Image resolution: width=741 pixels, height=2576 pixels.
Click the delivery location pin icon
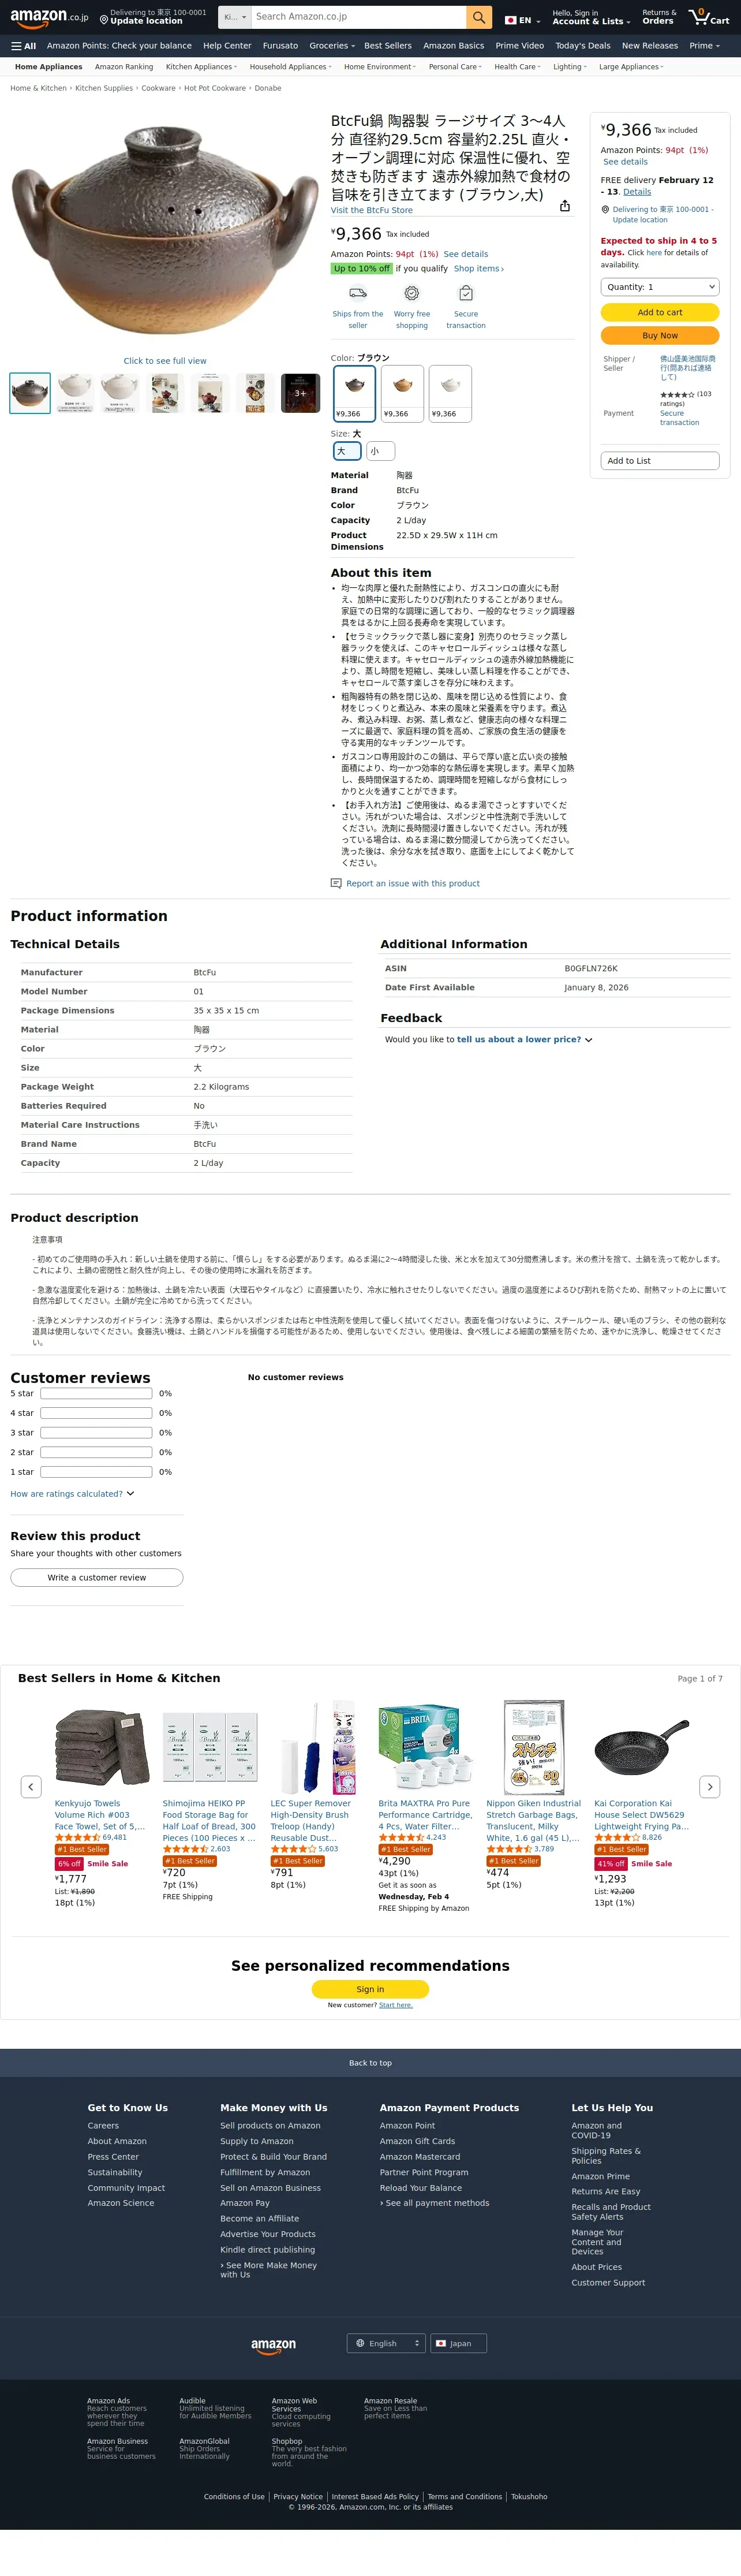click(x=104, y=19)
